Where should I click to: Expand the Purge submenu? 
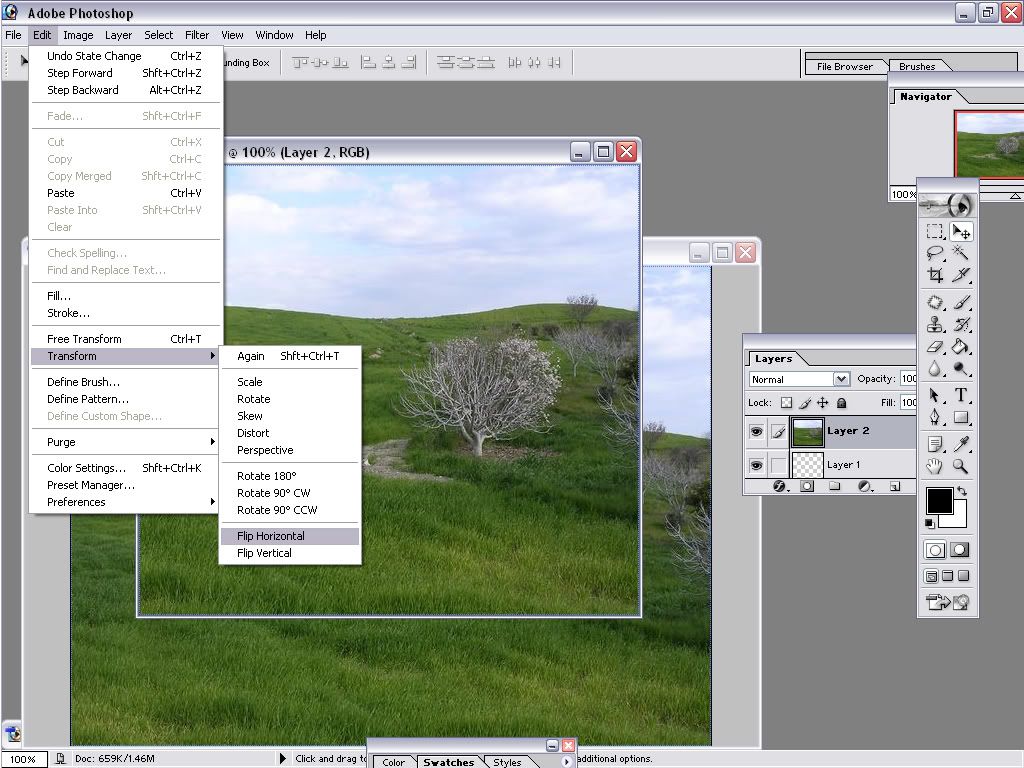coord(124,442)
